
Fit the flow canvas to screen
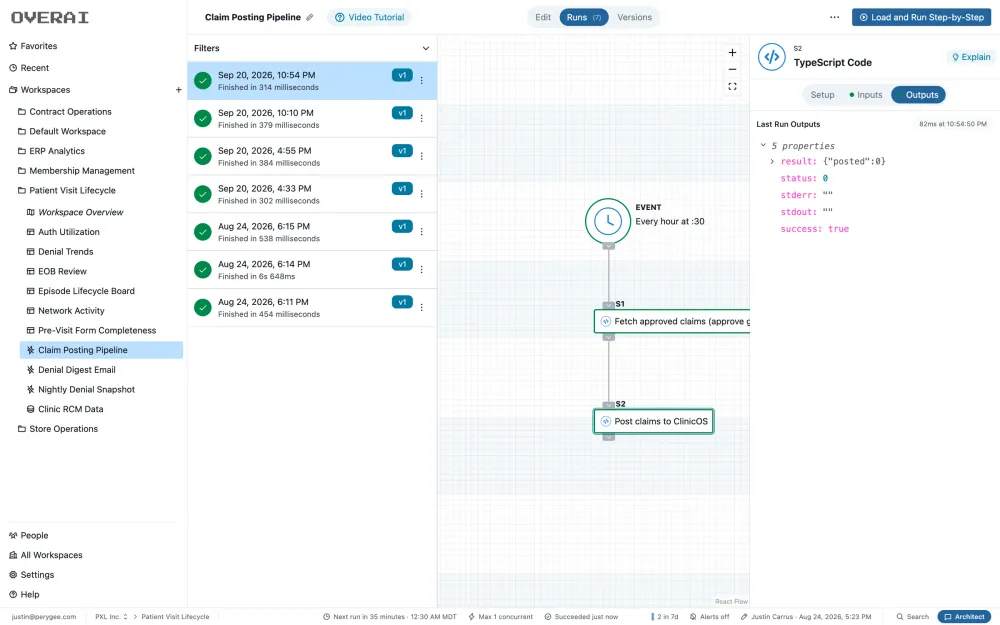(732, 87)
